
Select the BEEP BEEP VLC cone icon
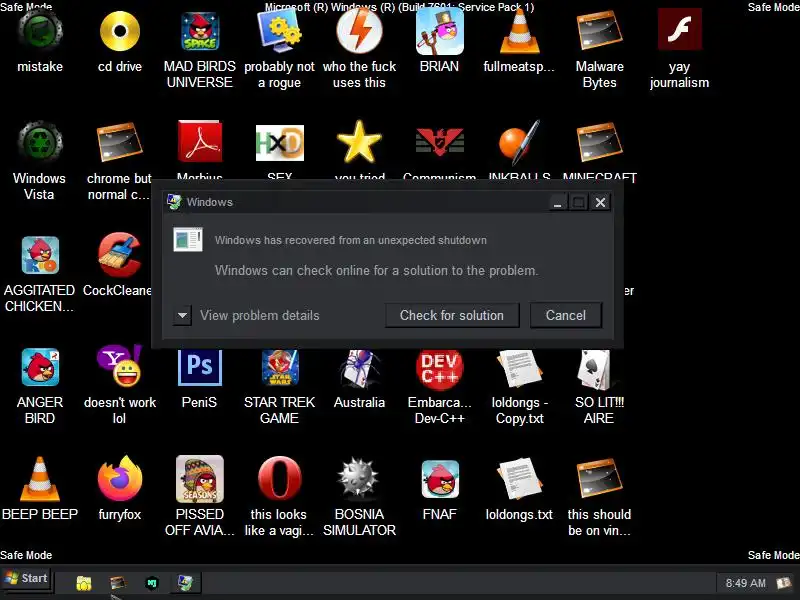pyautogui.click(x=40, y=479)
